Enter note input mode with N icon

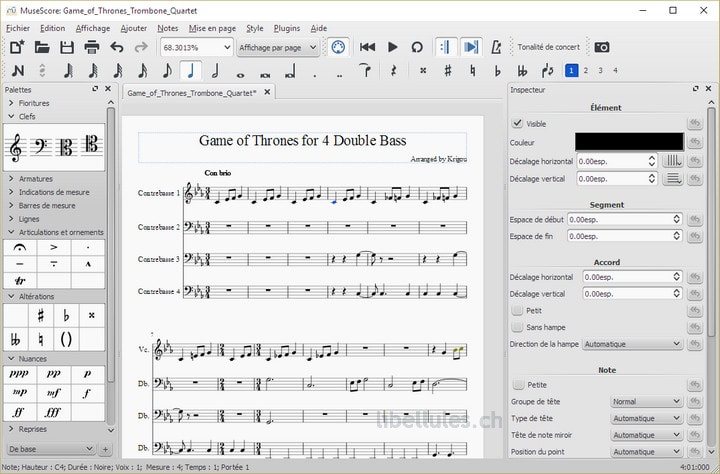[x=17, y=71]
